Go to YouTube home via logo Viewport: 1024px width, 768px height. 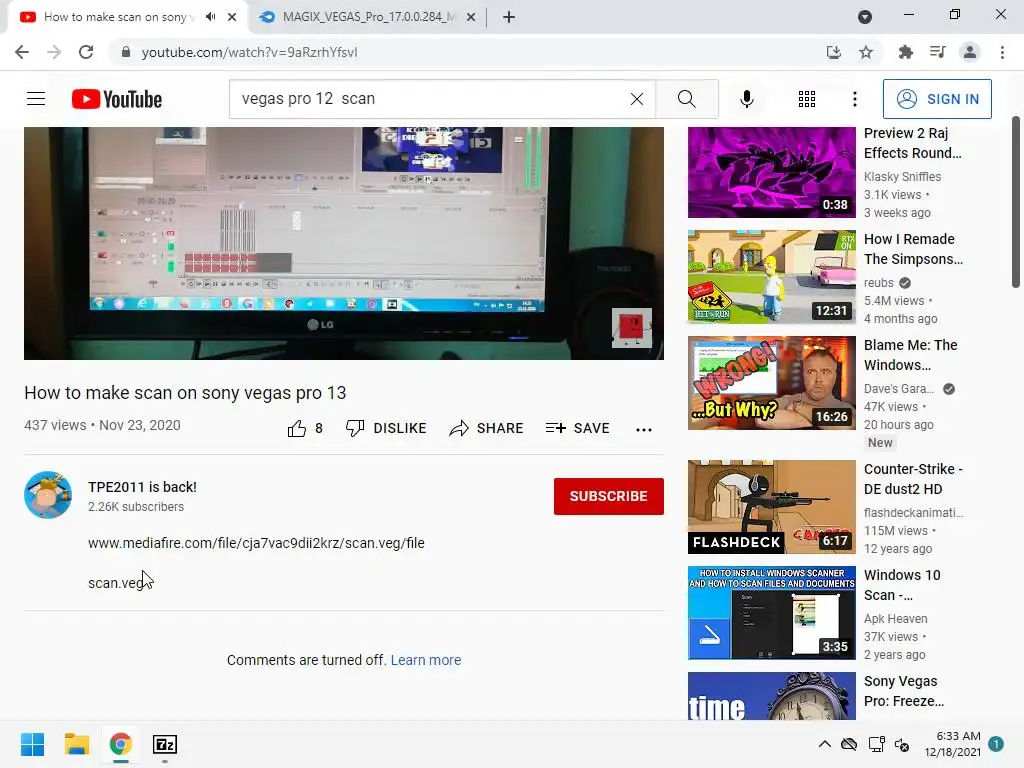click(x=117, y=99)
